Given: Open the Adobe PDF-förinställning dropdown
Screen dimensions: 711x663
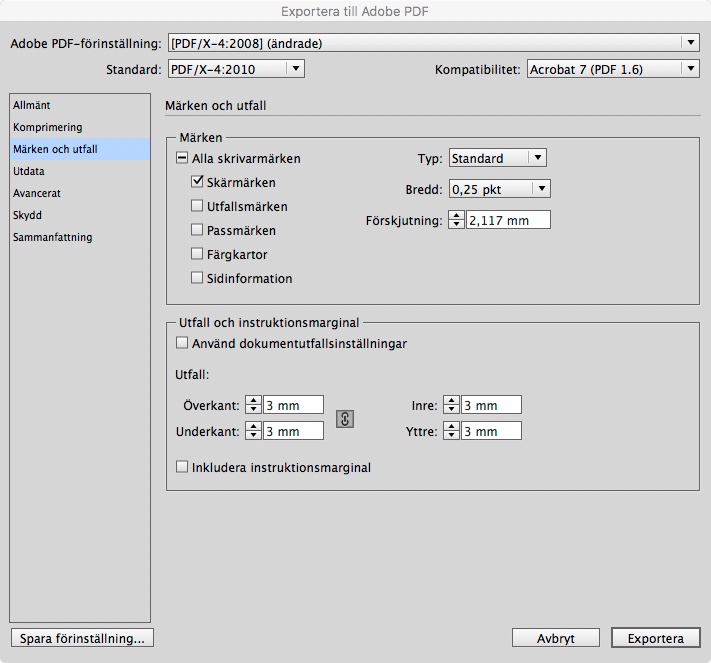Looking at the screenshot, I should (433, 43).
